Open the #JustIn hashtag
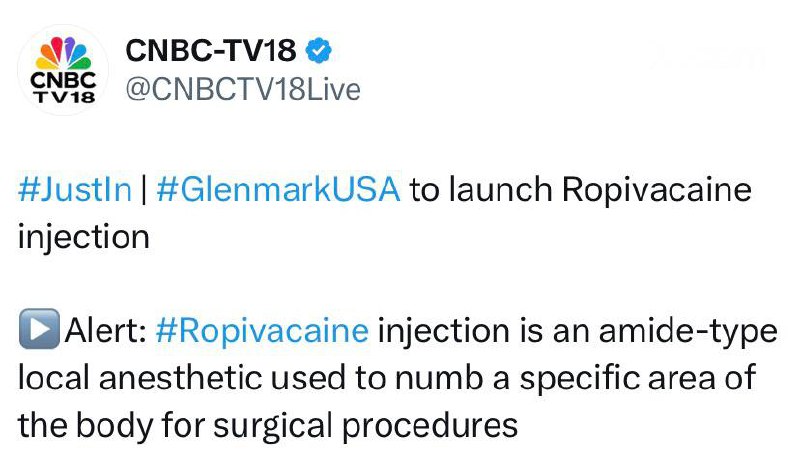This screenshot has height=459, width=800. tap(75, 190)
